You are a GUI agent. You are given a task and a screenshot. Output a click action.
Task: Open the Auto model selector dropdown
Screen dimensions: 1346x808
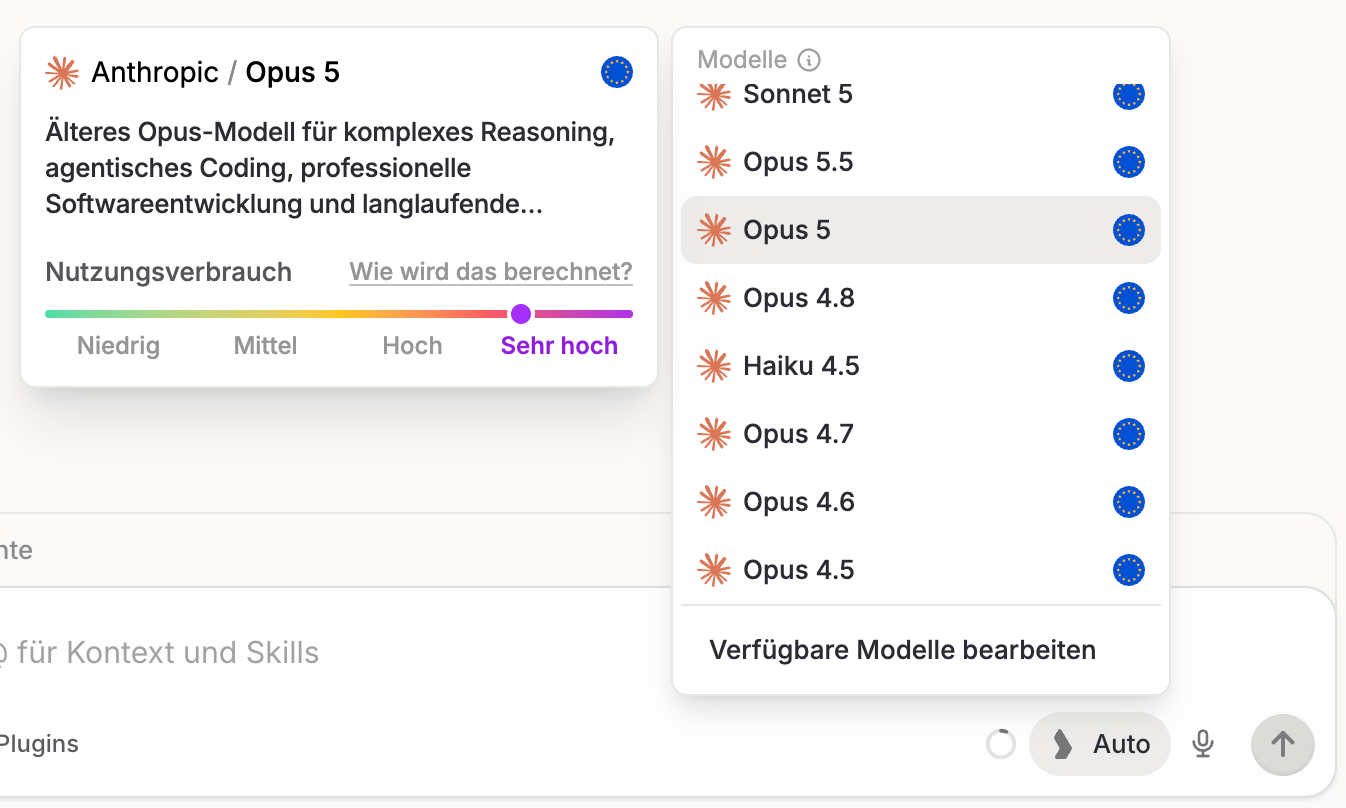point(1100,744)
